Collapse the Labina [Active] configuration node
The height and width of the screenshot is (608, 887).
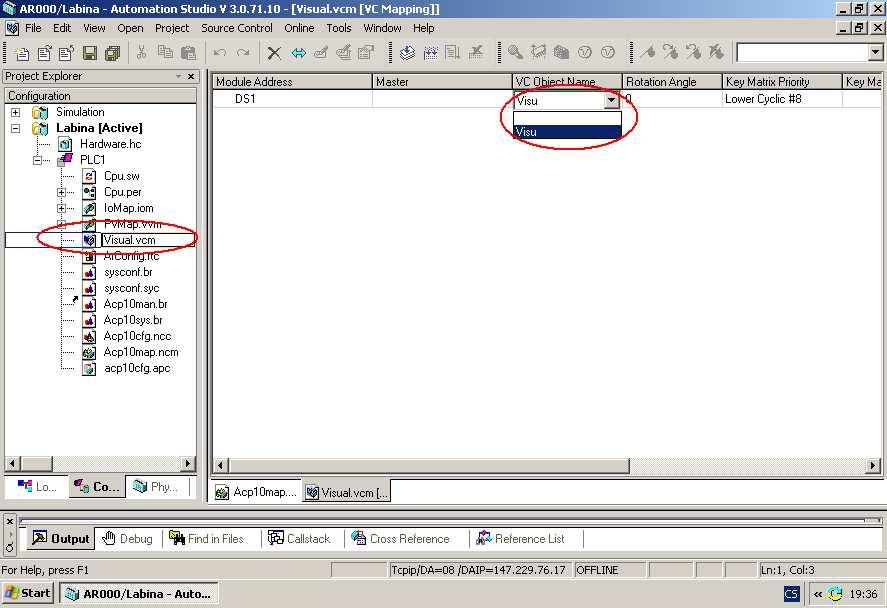coord(15,128)
